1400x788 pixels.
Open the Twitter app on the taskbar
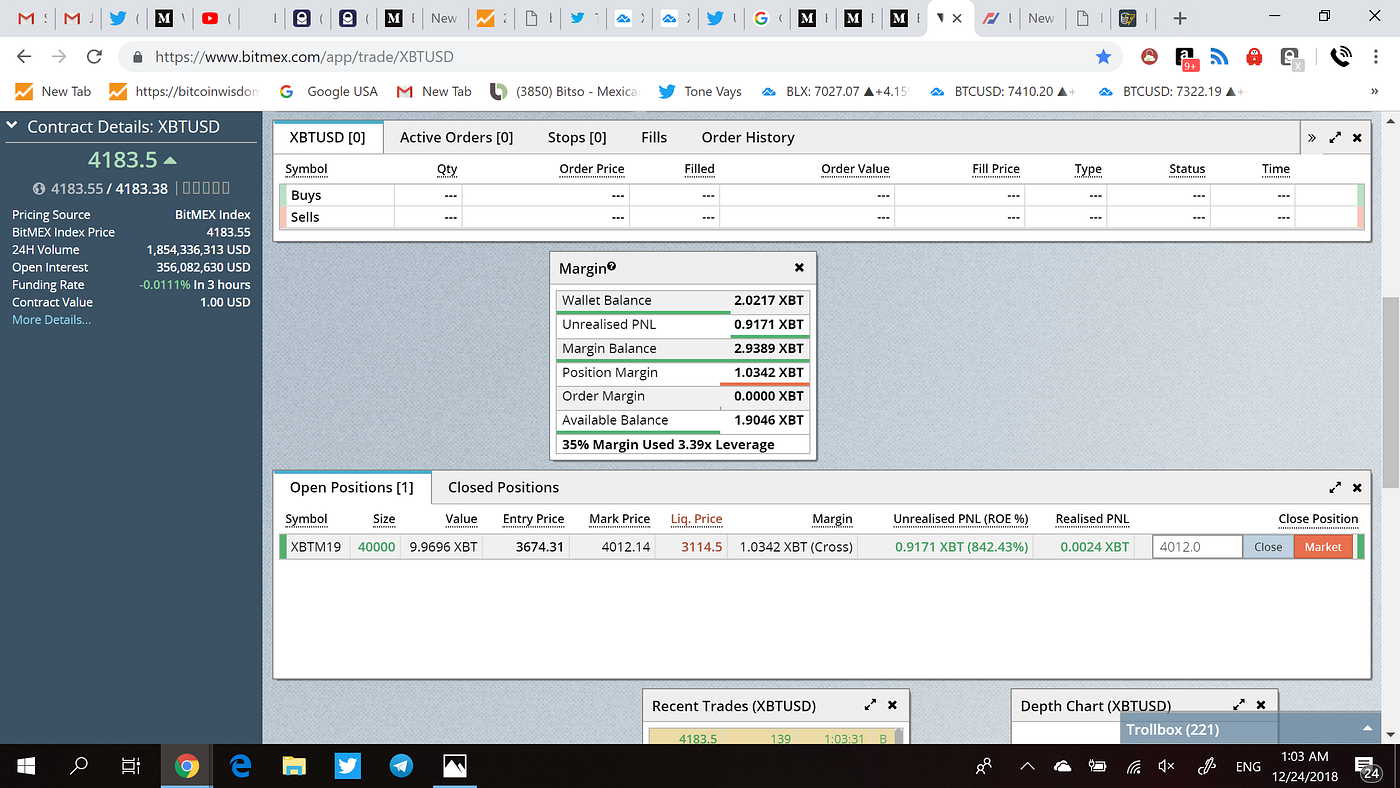coord(347,766)
